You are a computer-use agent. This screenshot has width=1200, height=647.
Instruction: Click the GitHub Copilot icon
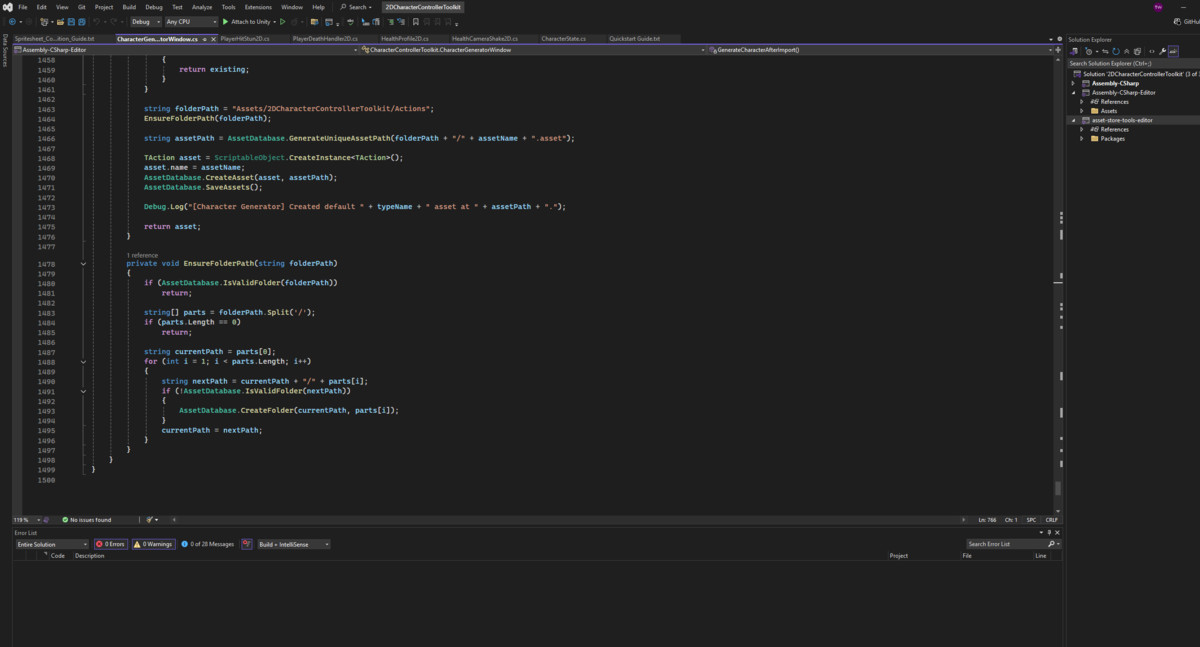pyautogui.click(x=1177, y=21)
